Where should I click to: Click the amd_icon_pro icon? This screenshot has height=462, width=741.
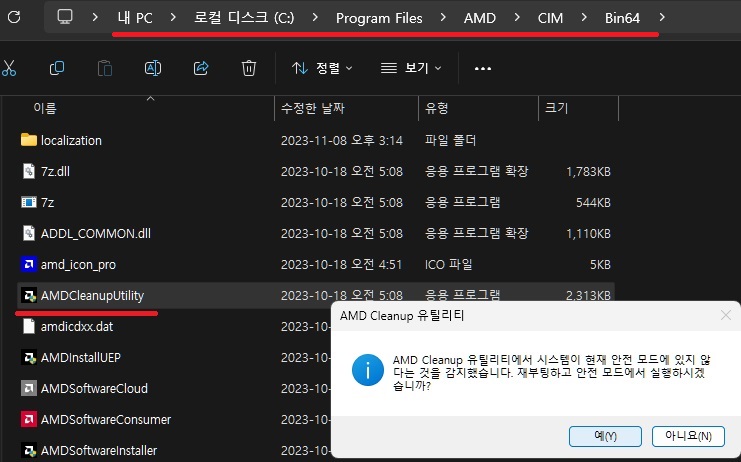point(29,264)
